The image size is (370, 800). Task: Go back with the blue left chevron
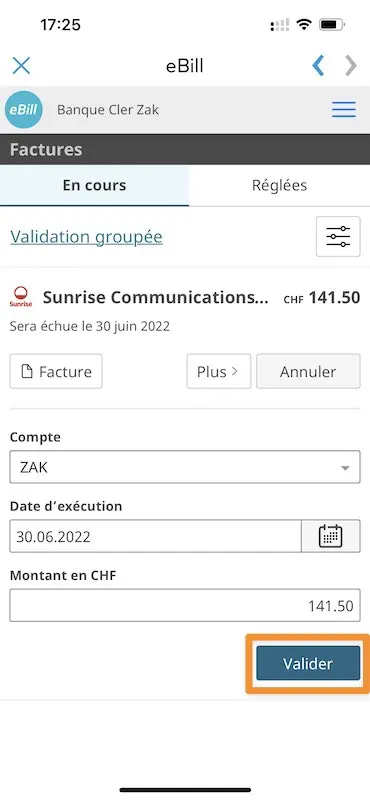click(318, 66)
